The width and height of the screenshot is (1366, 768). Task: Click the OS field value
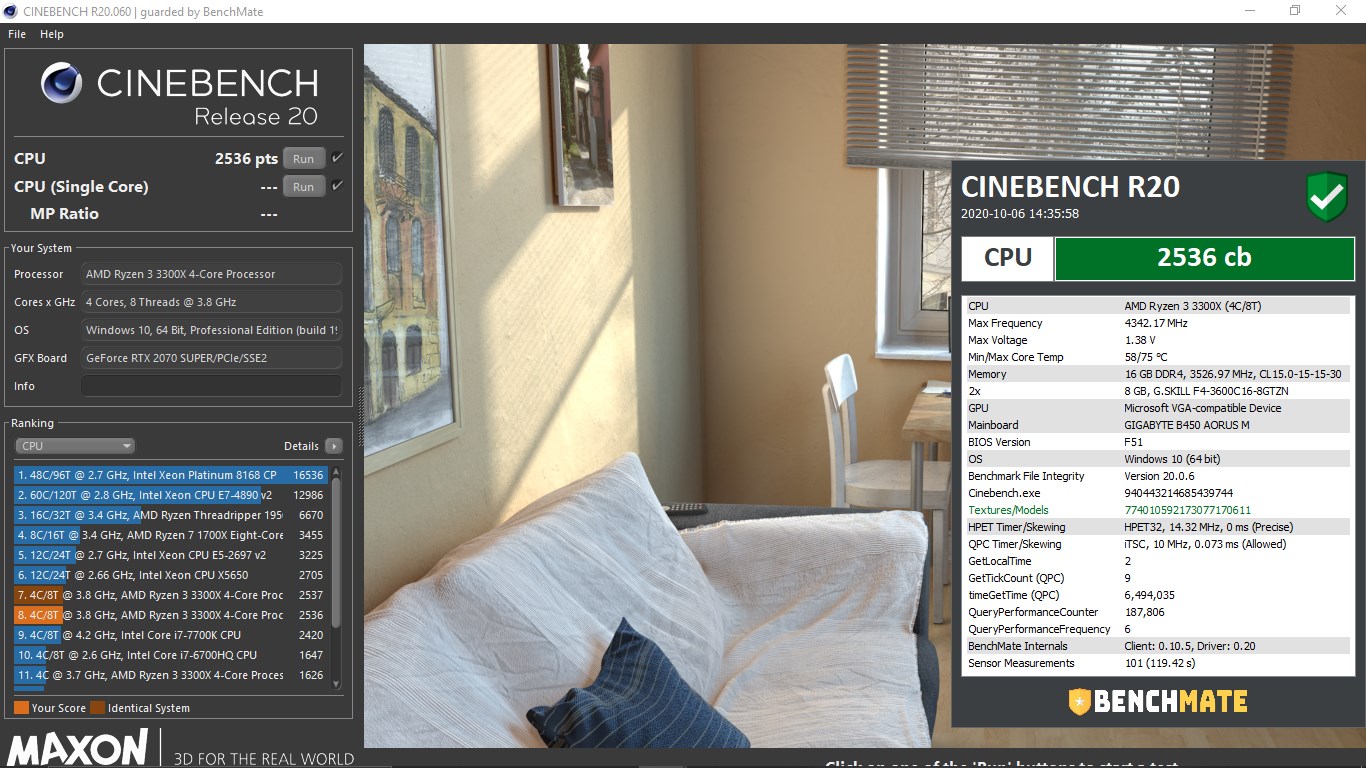pos(211,330)
